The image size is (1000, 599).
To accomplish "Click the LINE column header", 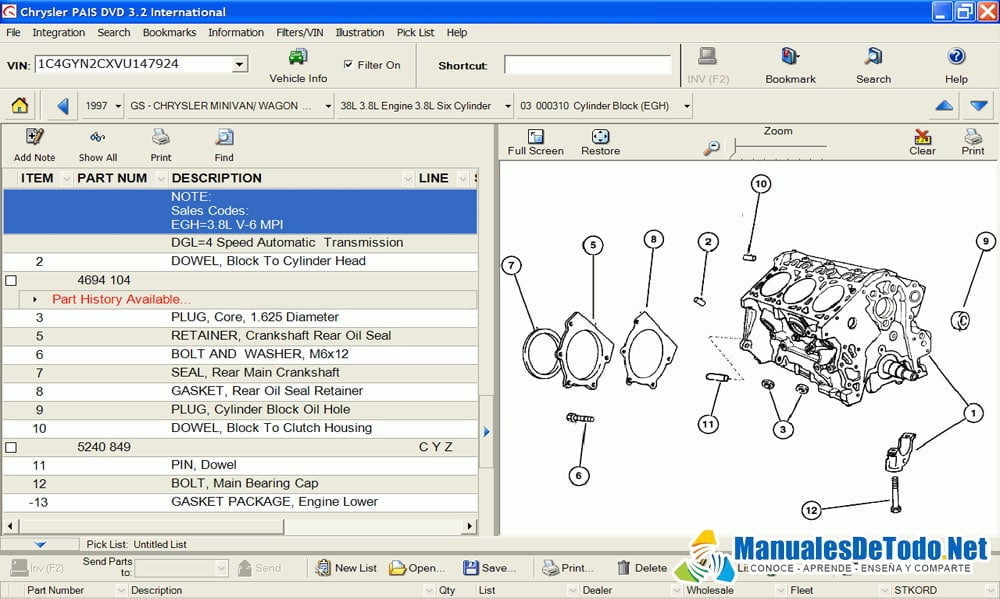I will (x=434, y=179).
